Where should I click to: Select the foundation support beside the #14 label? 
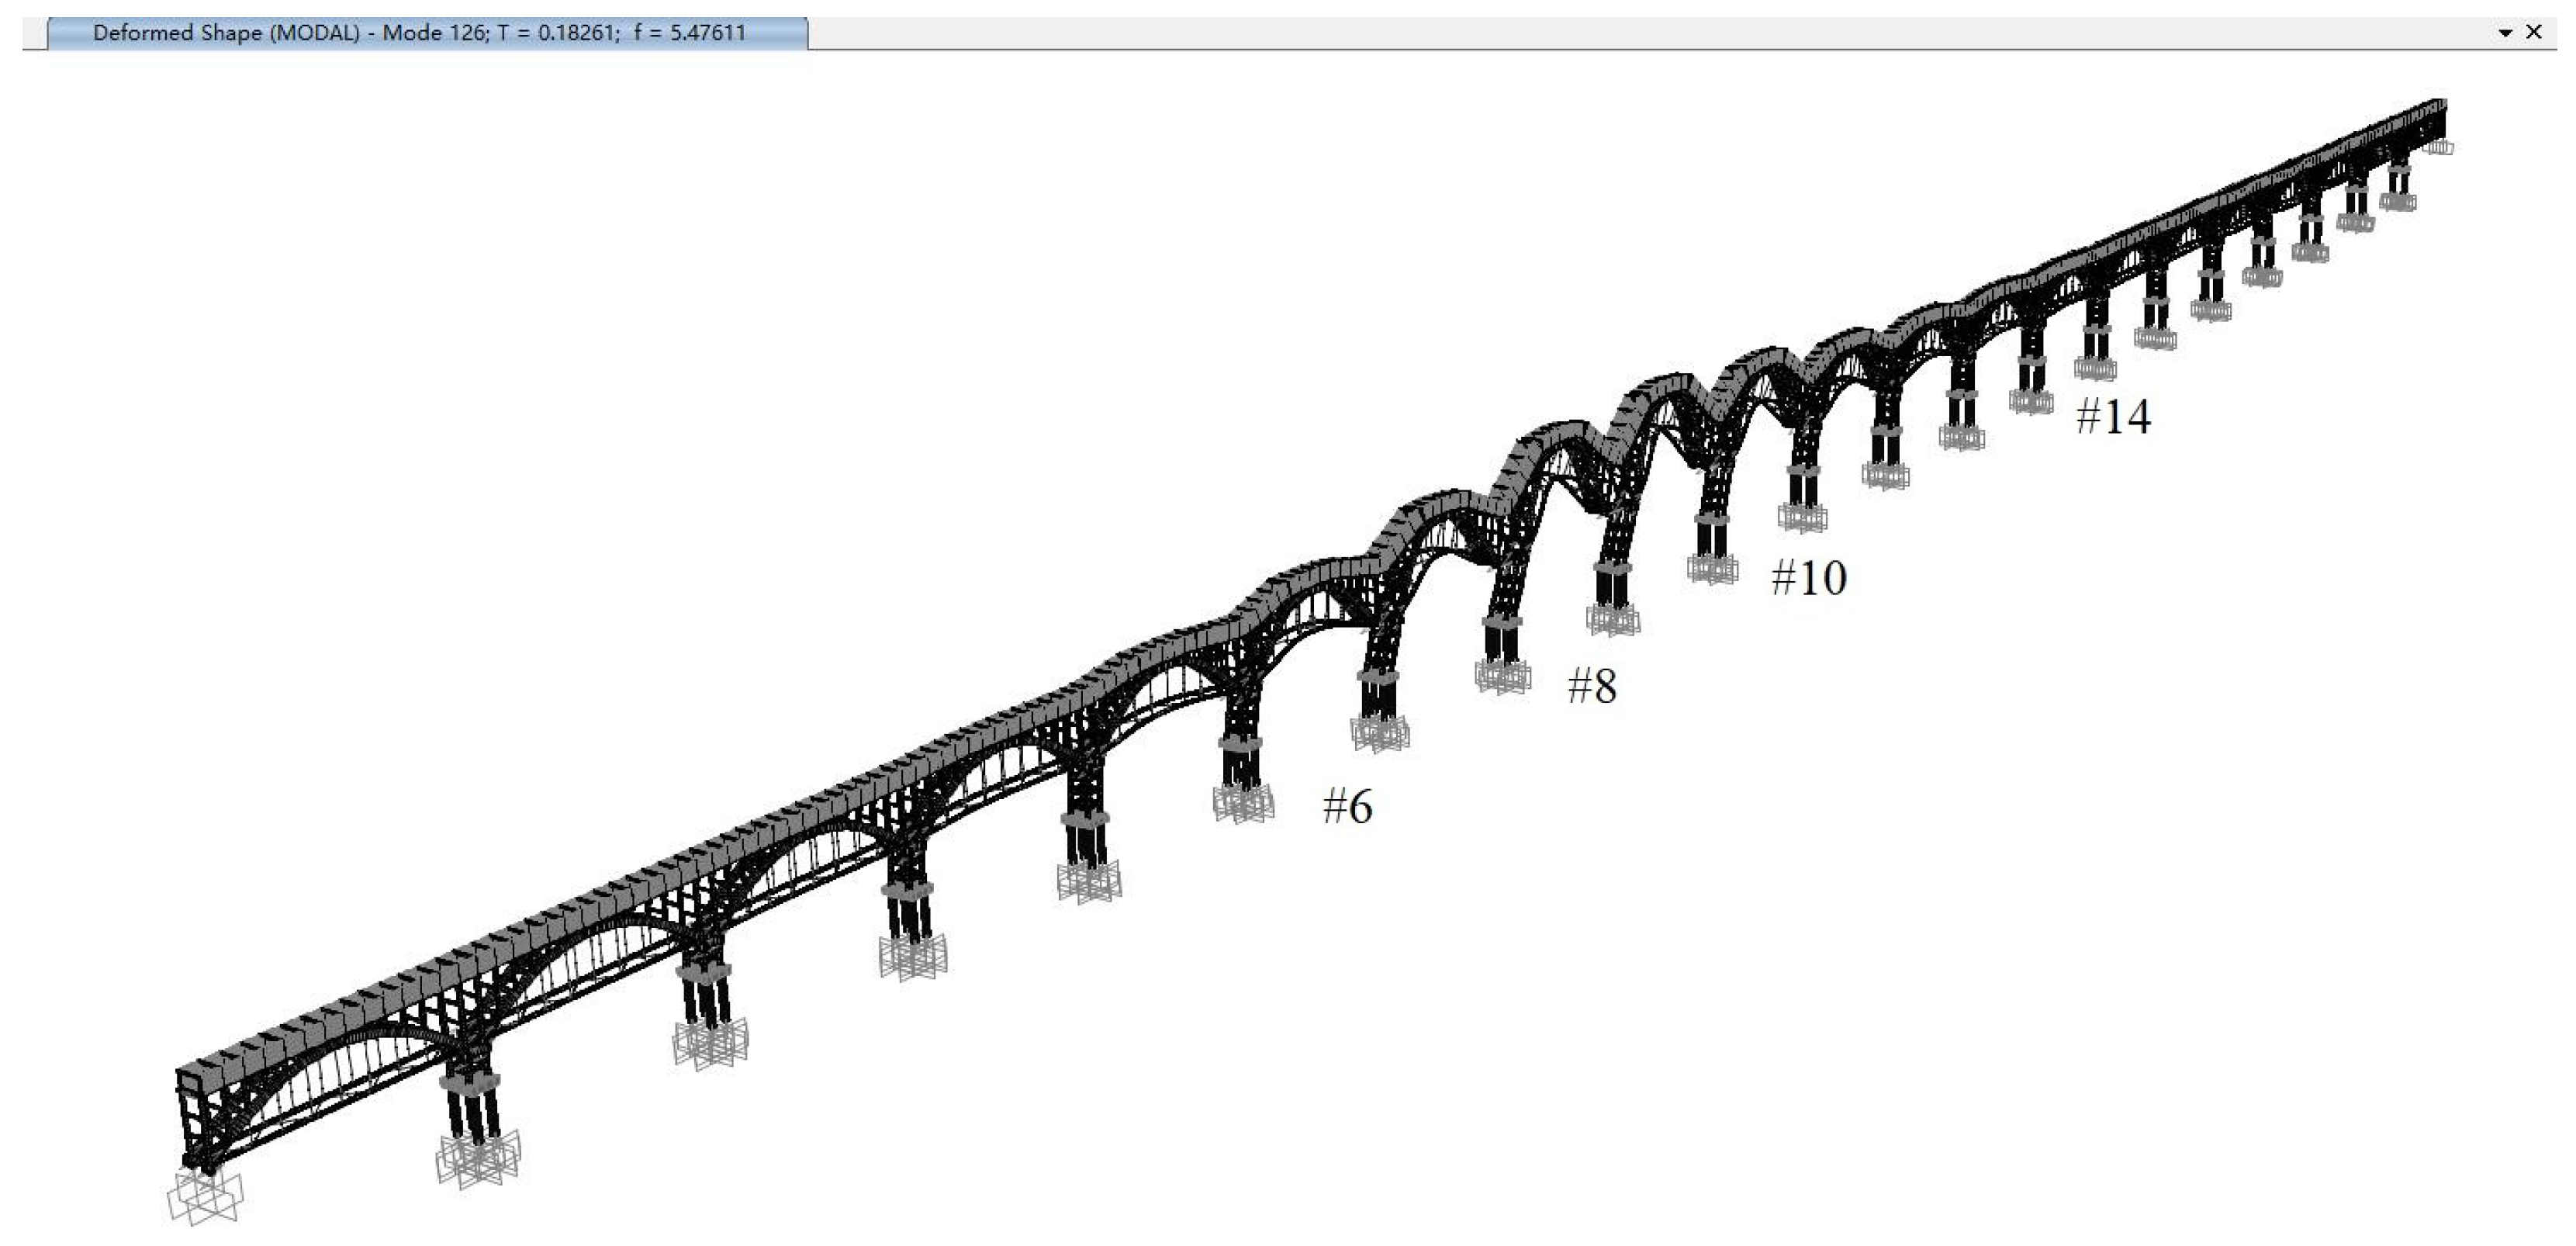tap(2031, 401)
